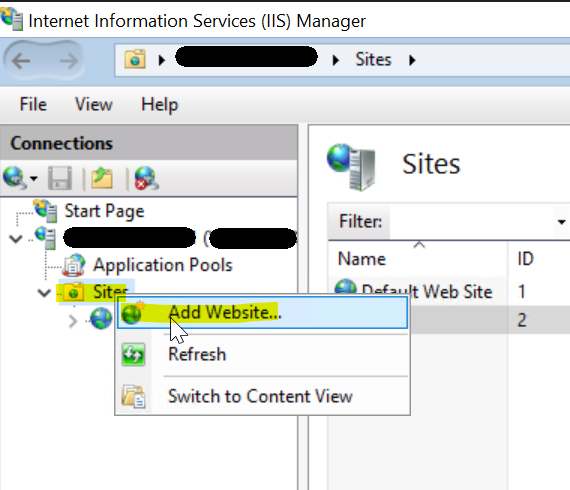Click the Save connections floppy icon
The width and height of the screenshot is (570, 490).
(60, 178)
